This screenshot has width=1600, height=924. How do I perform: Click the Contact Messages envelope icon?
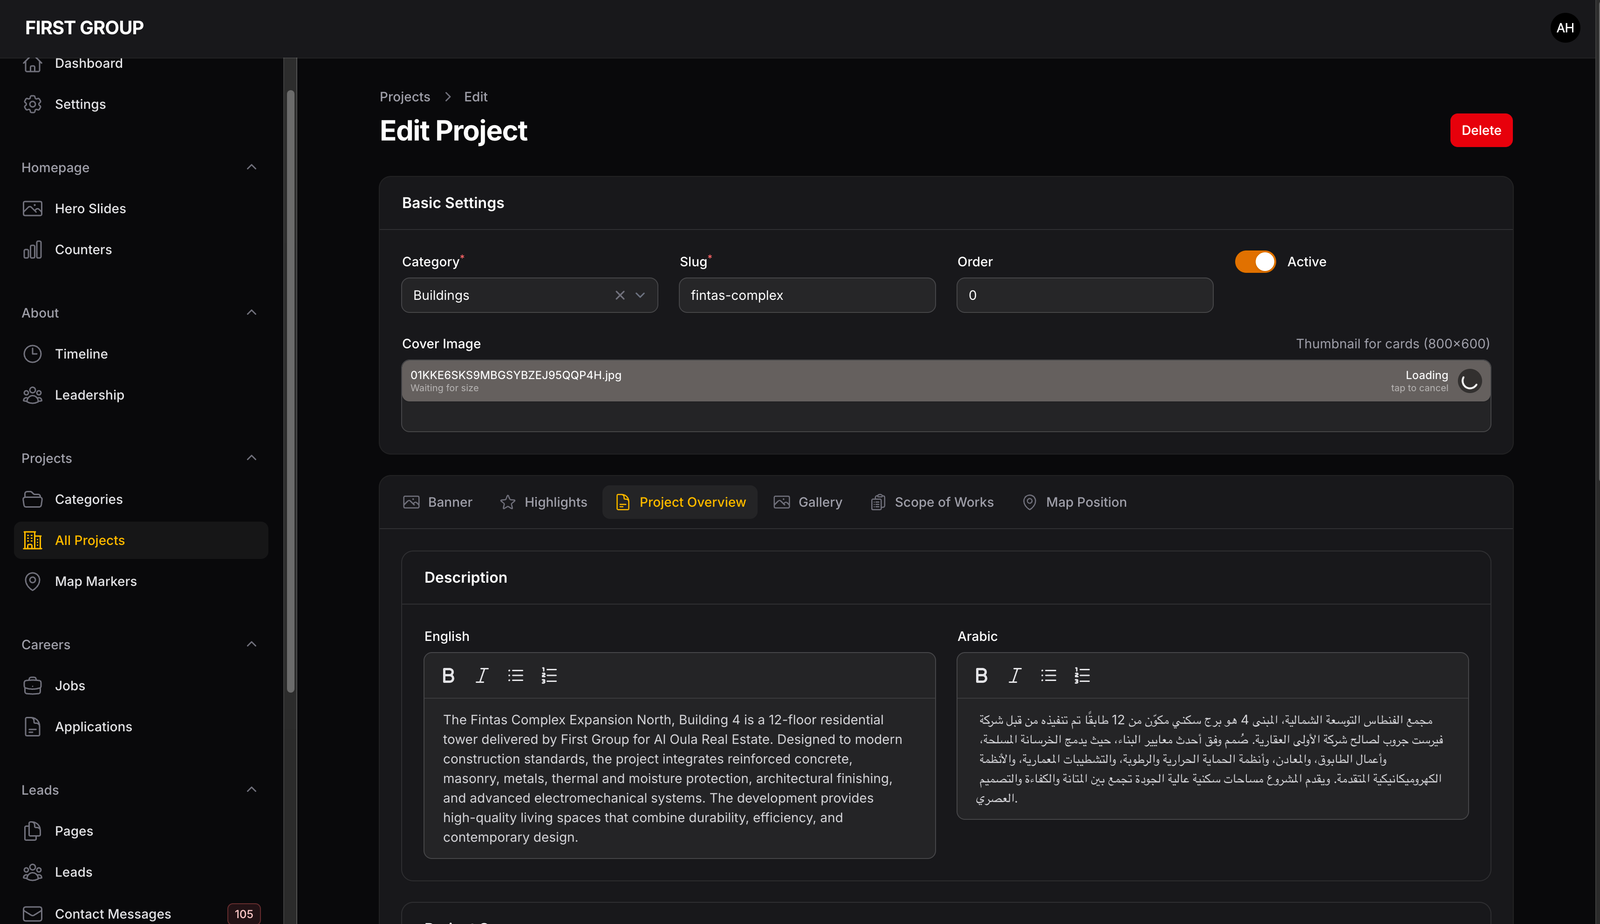click(33, 914)
